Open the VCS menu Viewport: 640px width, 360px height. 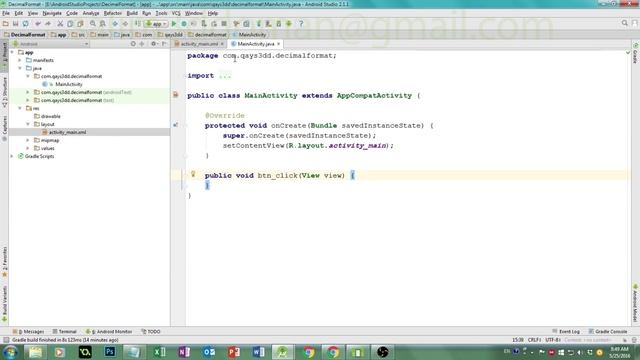(176, 13)
